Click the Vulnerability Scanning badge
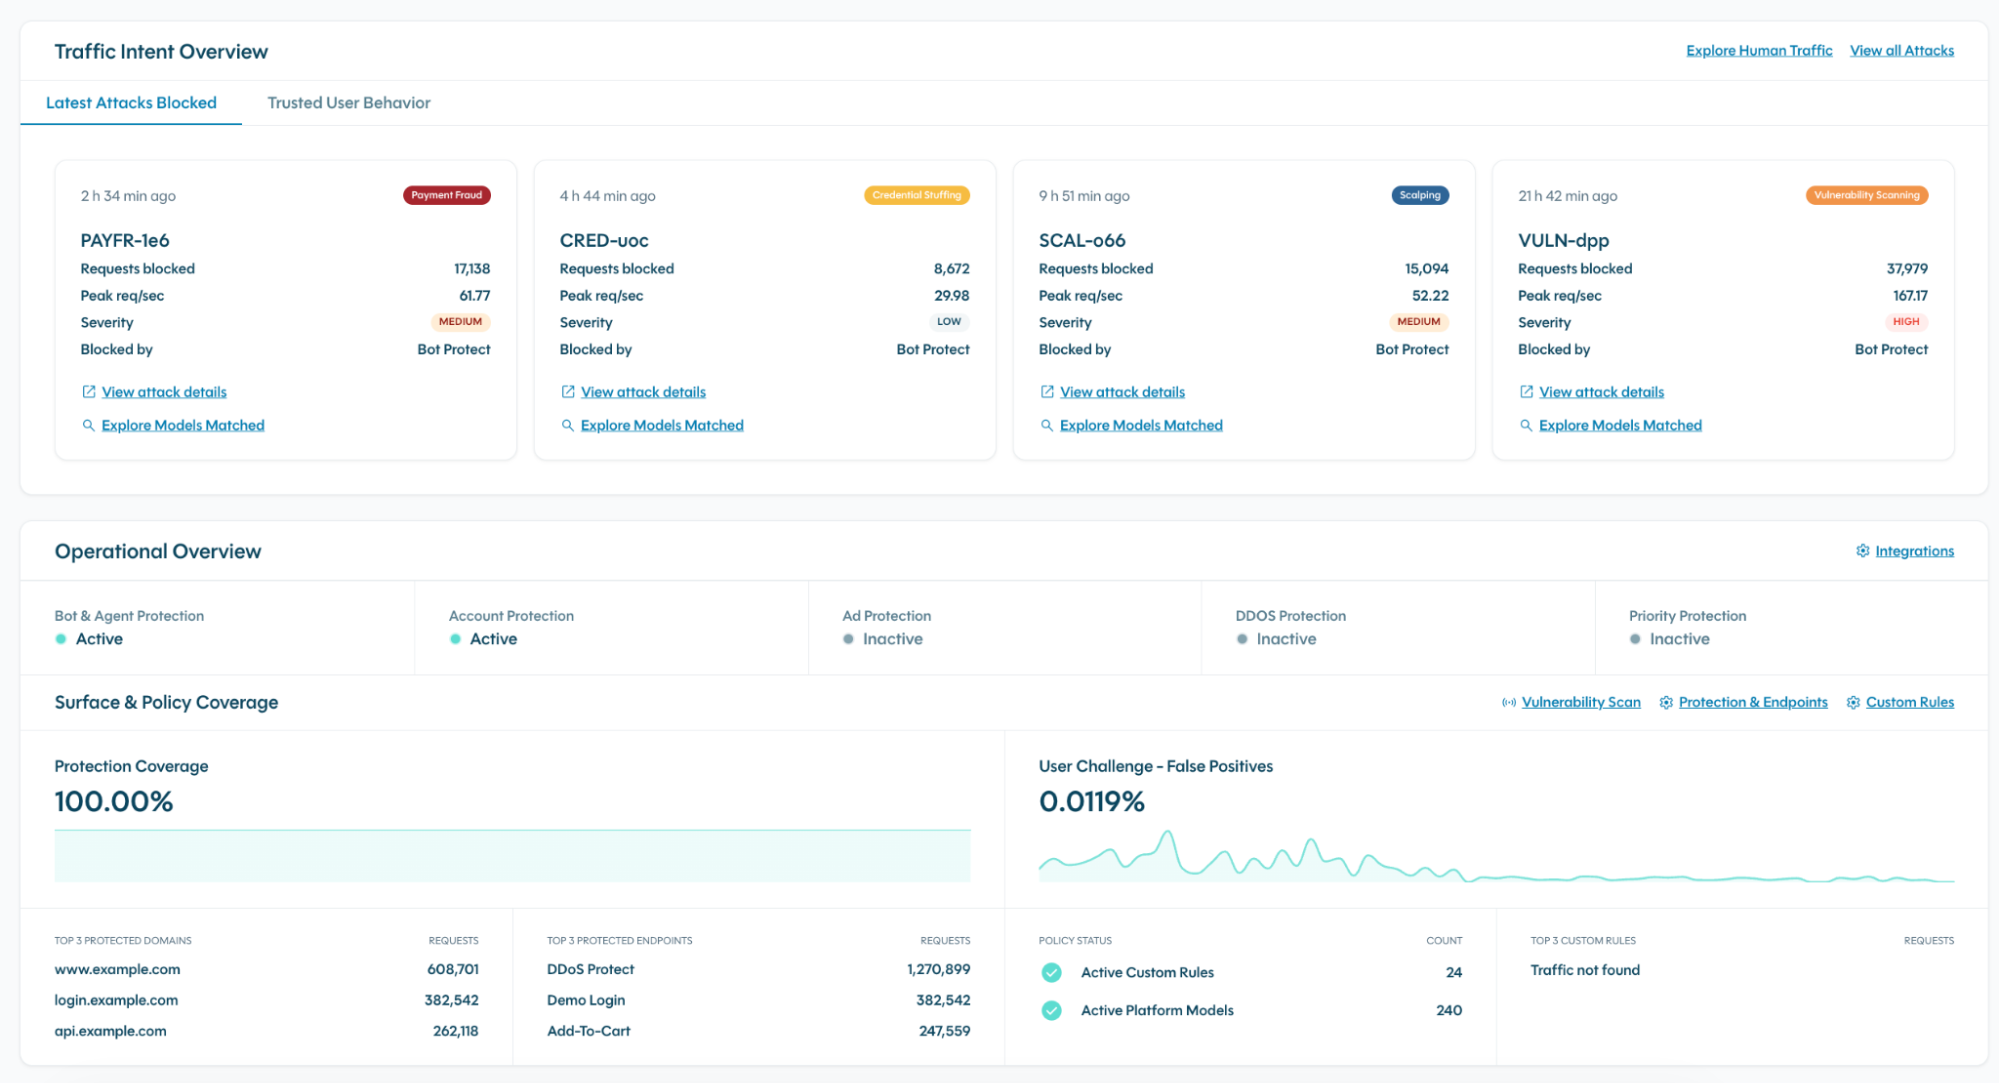This screenshot has height=1084, width=1999. [1866, 195]
